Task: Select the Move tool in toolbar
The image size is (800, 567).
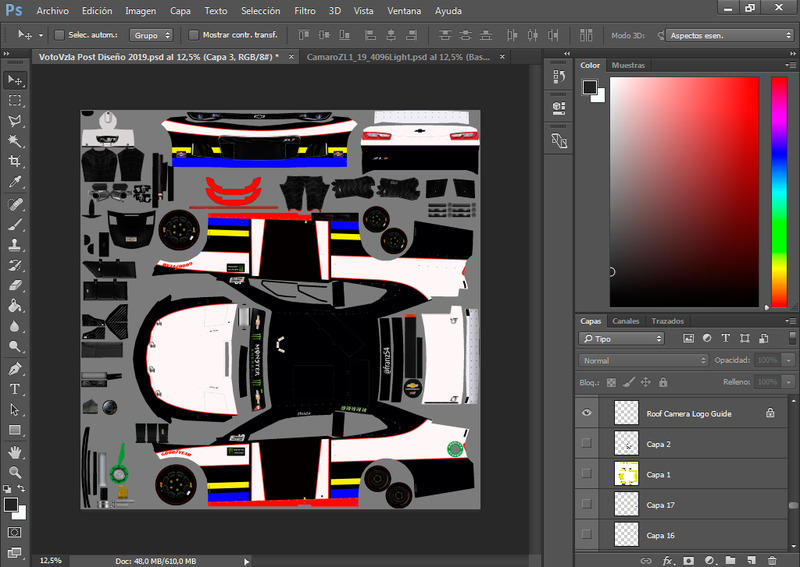Action: click(x=15, y=80)
